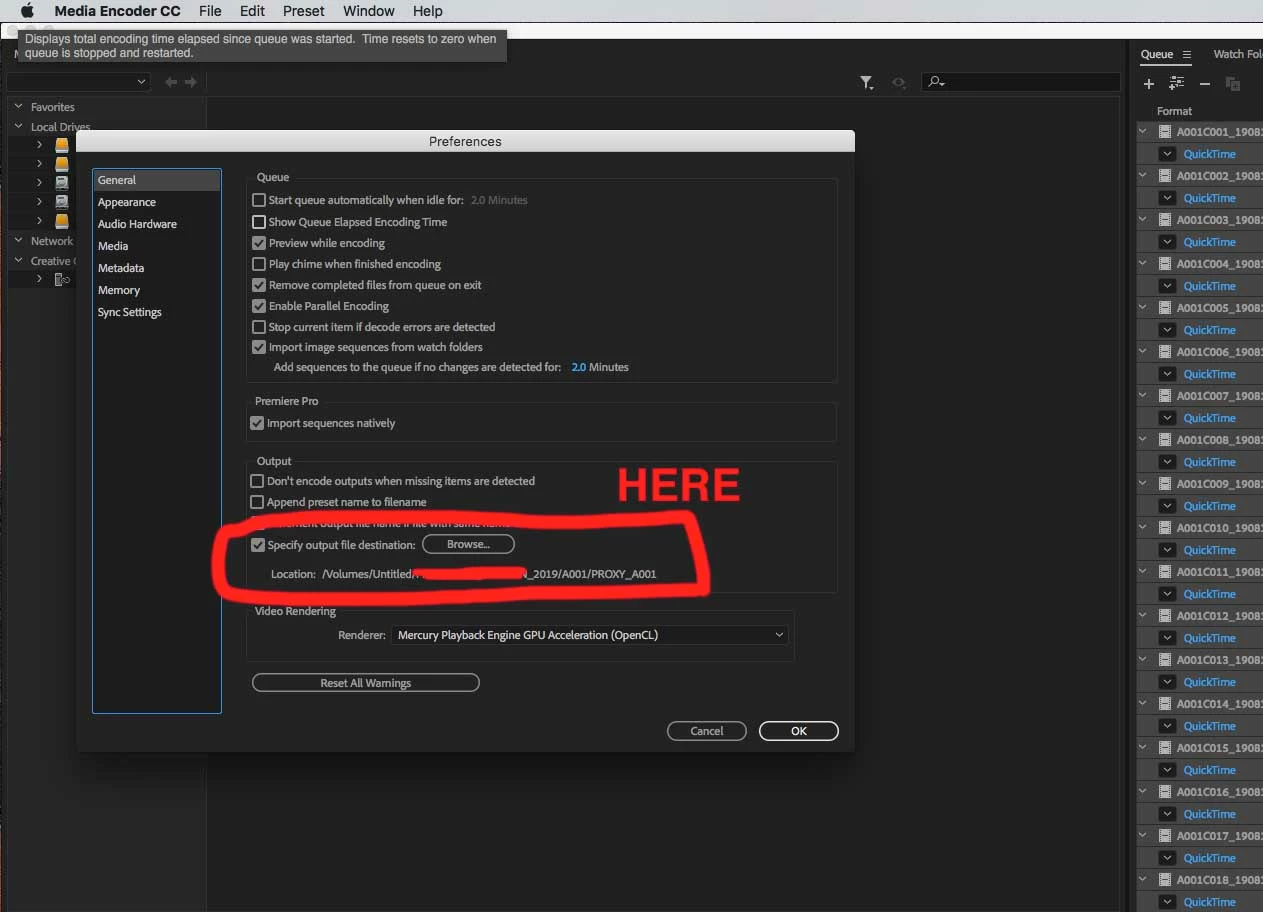Uncheck Enable Parallel Encoding

[x=259, y=306]
